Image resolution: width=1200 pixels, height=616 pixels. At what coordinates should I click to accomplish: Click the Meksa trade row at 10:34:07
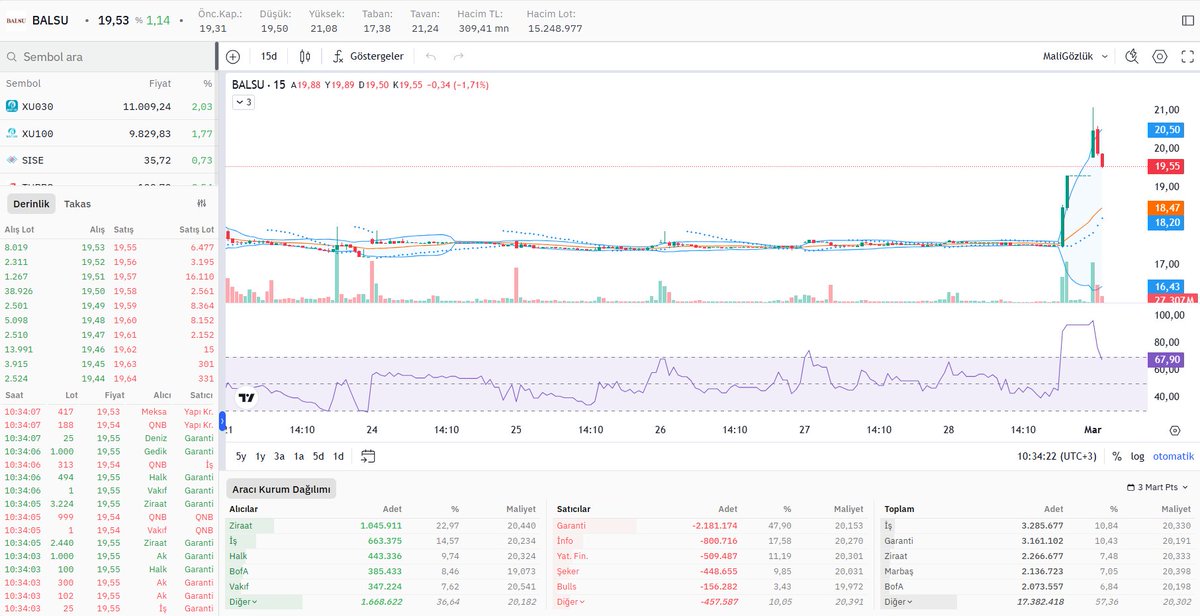pos(108,410)
